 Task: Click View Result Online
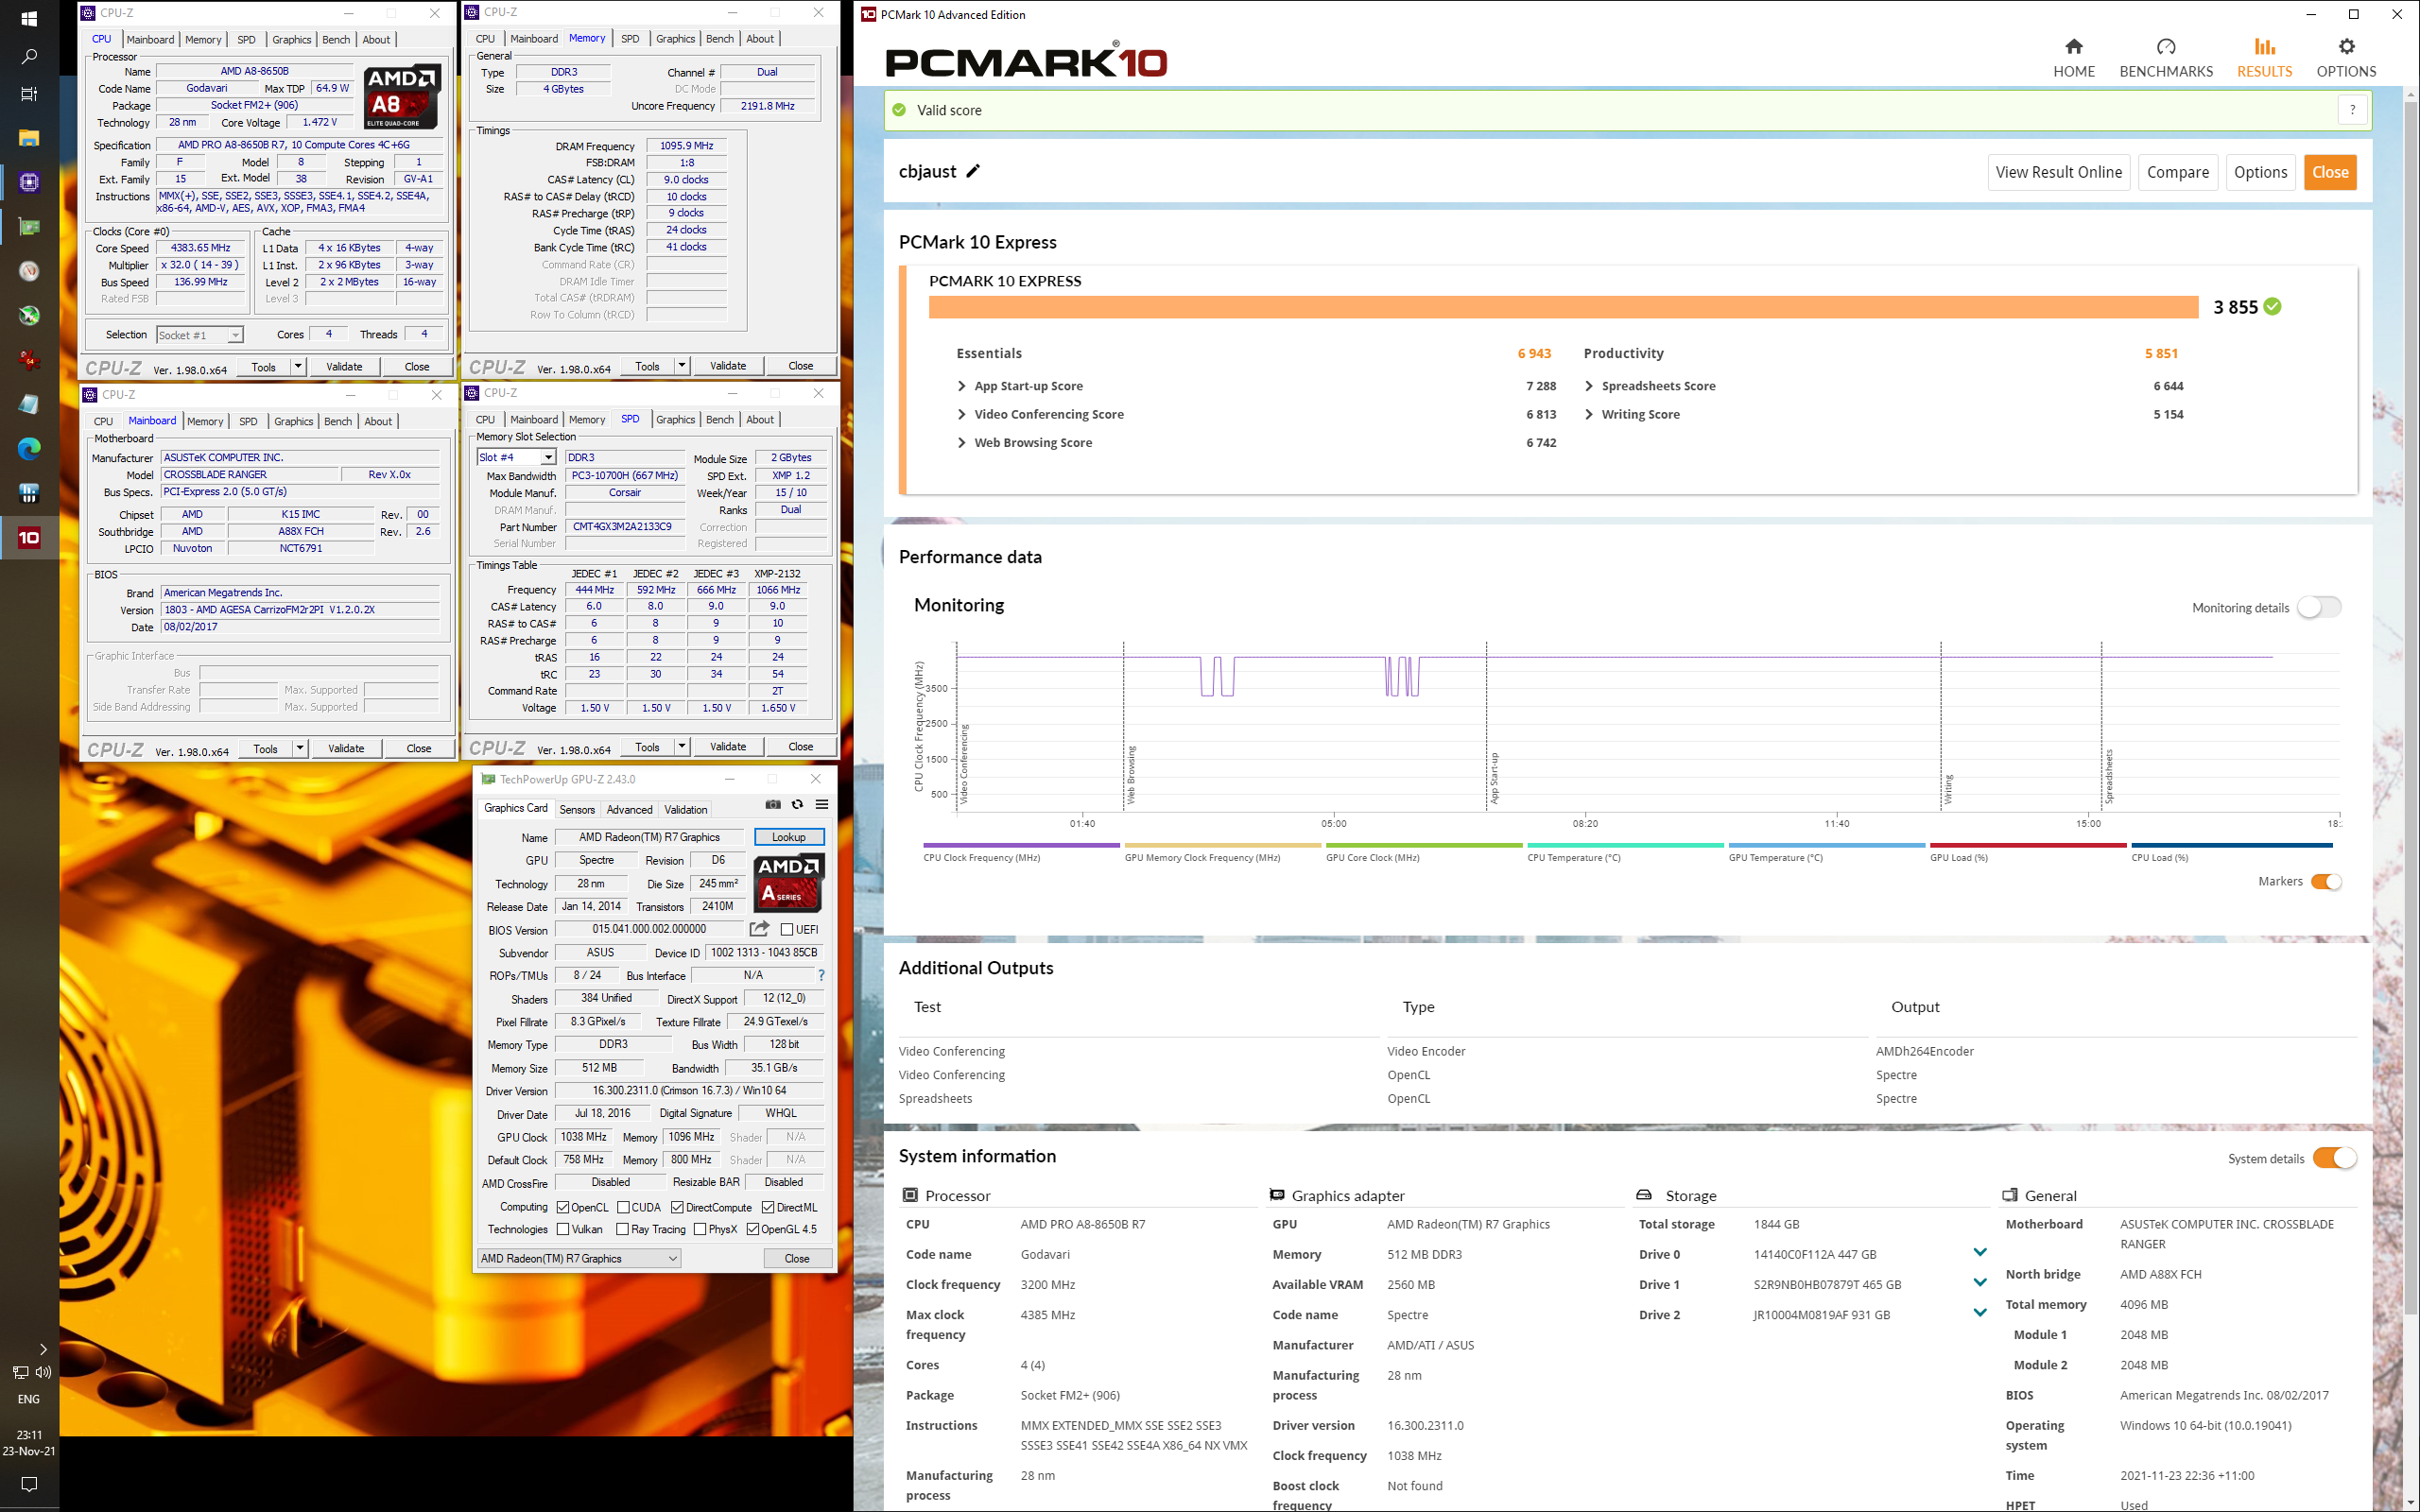pyautogui.click(x=2058, y=172)
